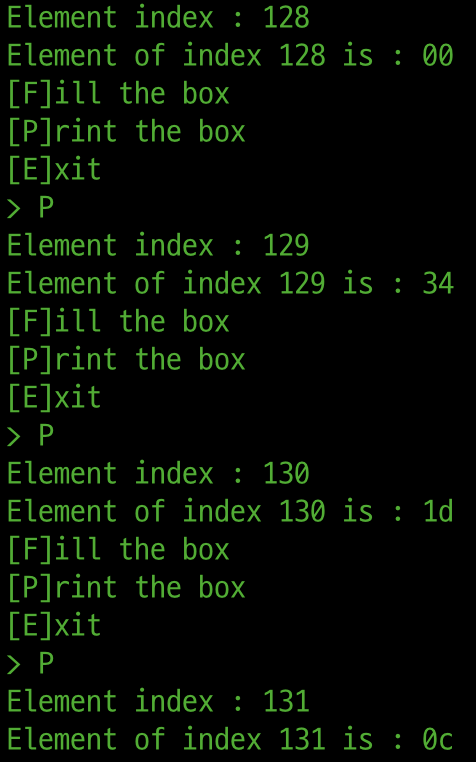Click the first '[P]rint the box' option
The width and height of the screenshot is (476, 762).
126,131
